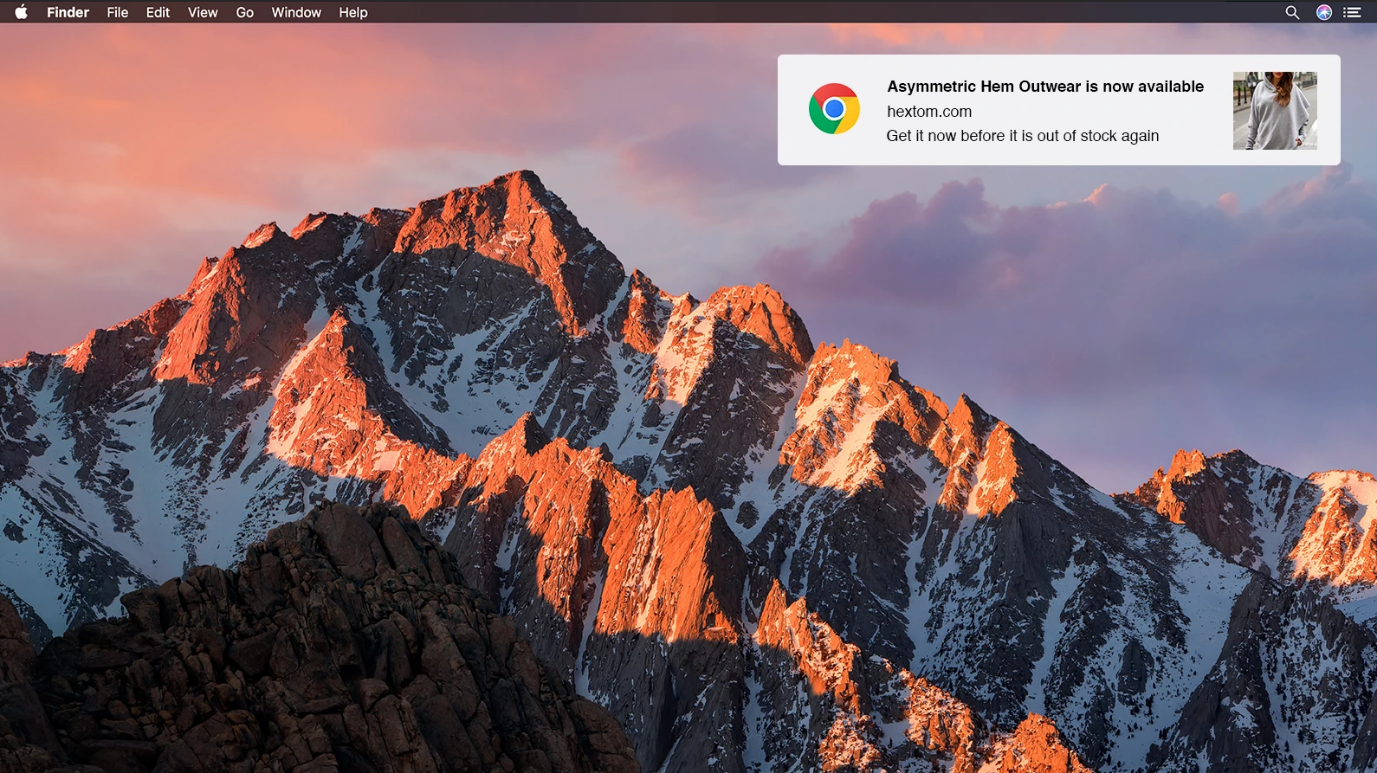1377x773 pixels.
Task: Open the View menu
Action: coord(202,13)
